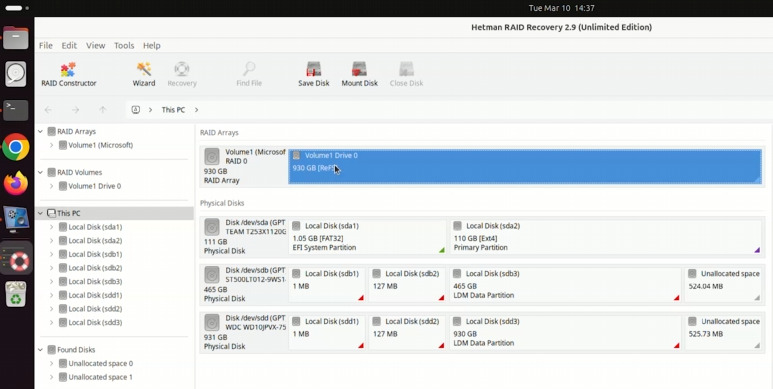The width and height of the screenshot is (773, 389).
Task: Select the 525.73 MB Unallocated space tile
Action: tap(724, 332)
